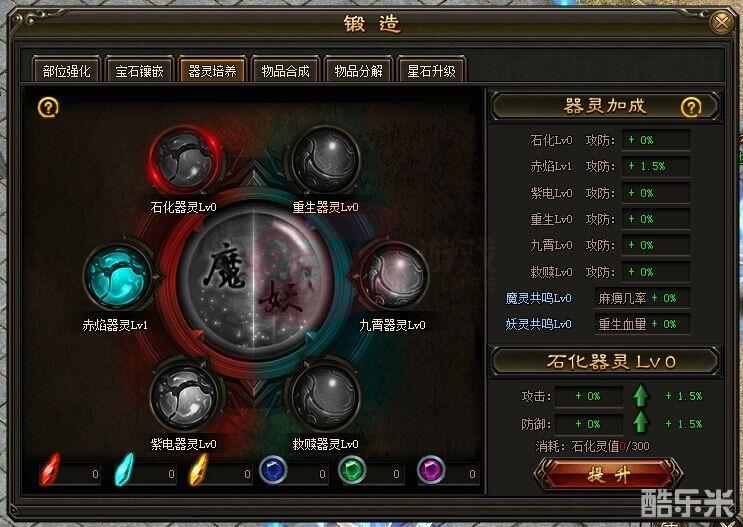Viewport: 743px width, 527px height.
Task: Select the glowing cyan 赤焰器灵 orb
Action: (118, 277)
